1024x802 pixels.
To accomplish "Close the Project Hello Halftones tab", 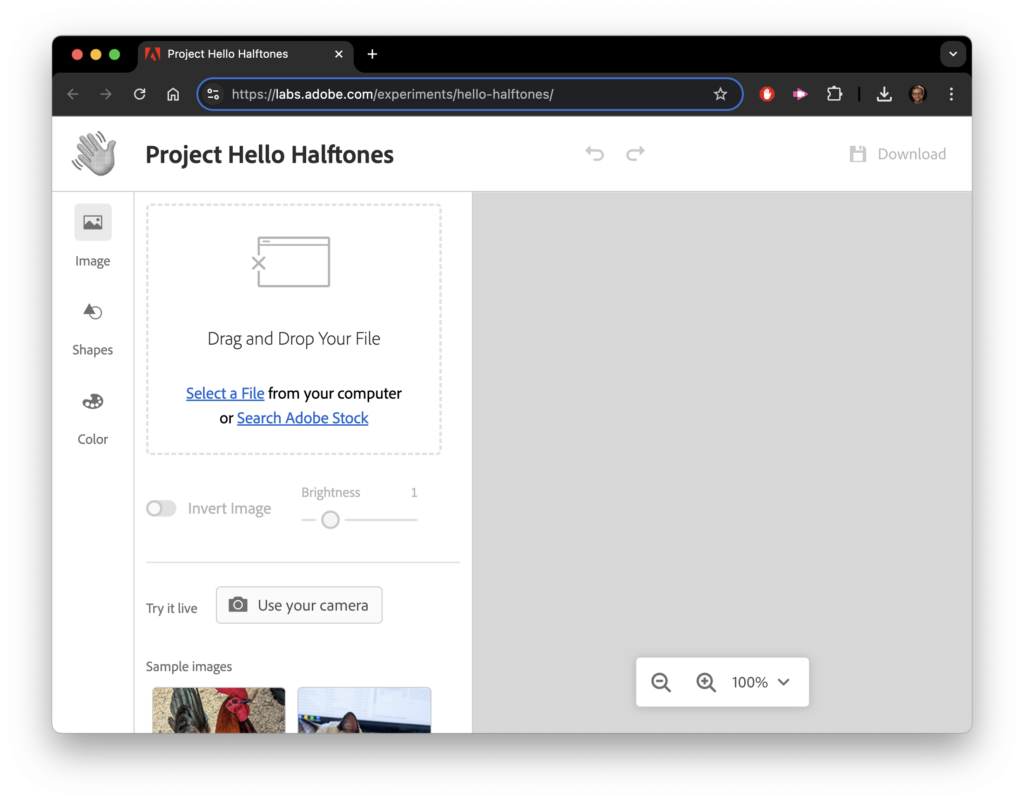I will [x=338, y=54].
